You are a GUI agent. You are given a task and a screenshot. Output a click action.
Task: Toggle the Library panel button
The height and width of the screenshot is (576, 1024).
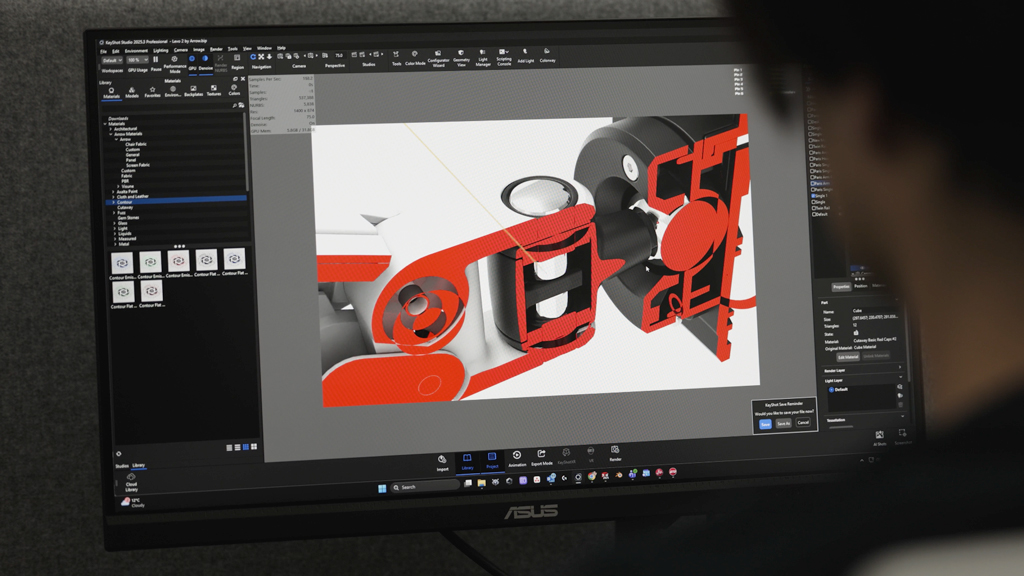point(467,462)
